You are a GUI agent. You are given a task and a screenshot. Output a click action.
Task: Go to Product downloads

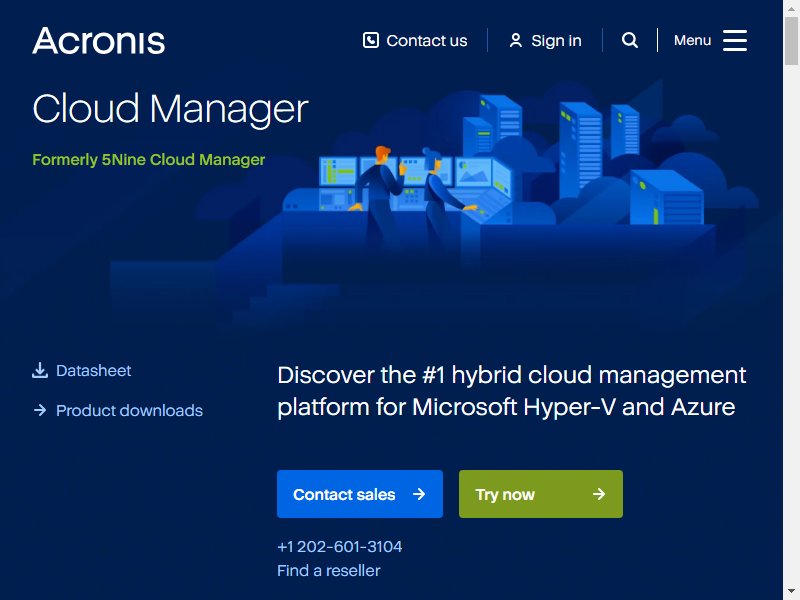point(129,410)
